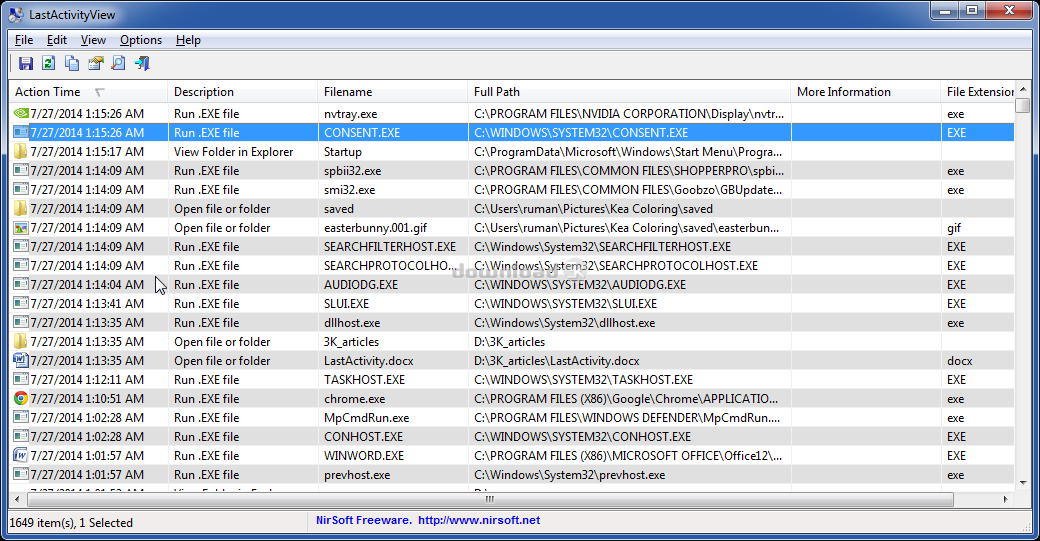Click the horizontal scrollbar left arrow
1040x541 pixels.
pyautogui.click(x=17, y=499)
